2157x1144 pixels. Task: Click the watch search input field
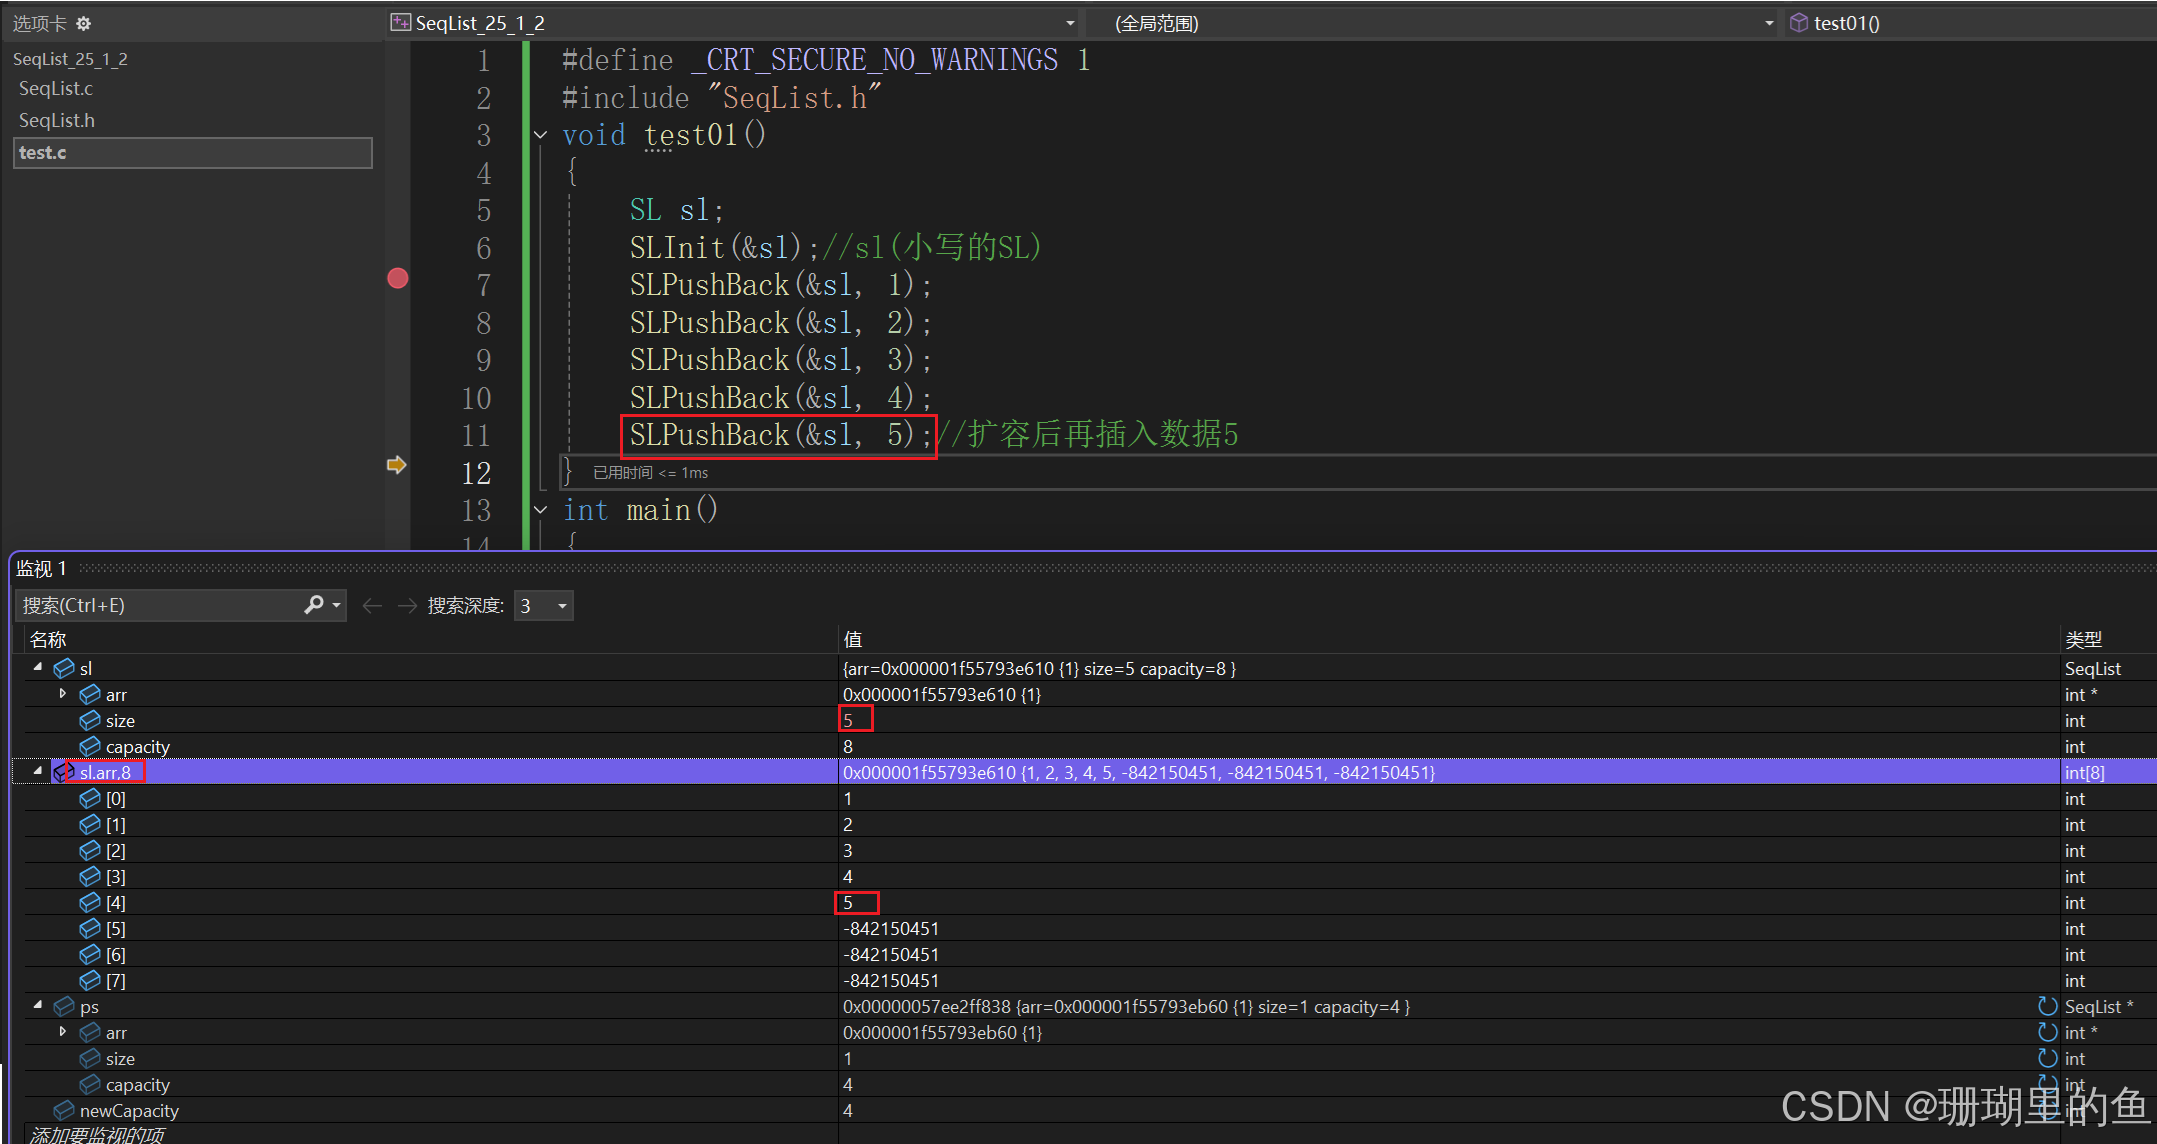(x=160, y=606)
